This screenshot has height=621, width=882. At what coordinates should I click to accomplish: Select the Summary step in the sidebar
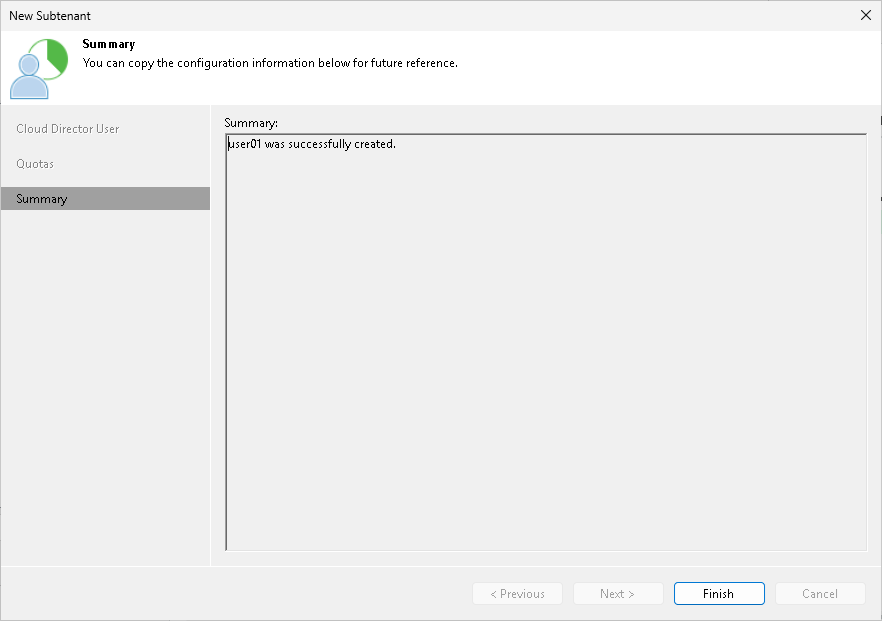tap(41, 198)
